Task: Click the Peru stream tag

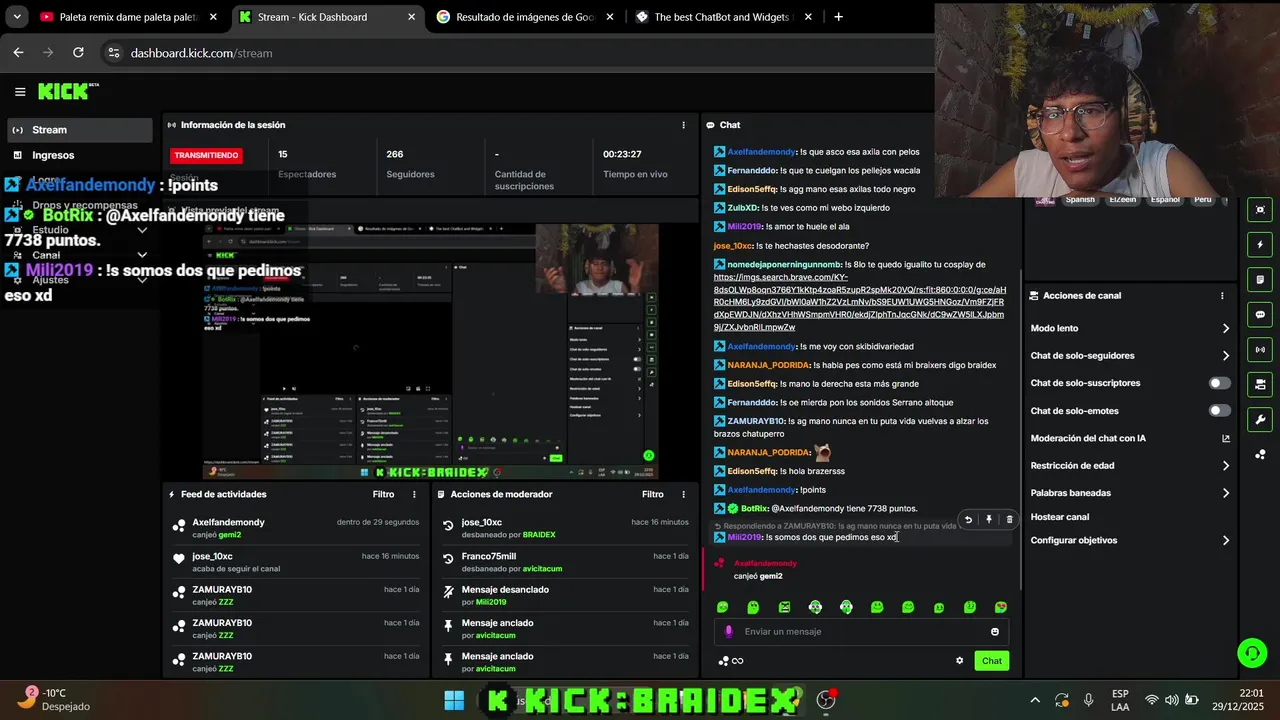Action: [1203, 199]
